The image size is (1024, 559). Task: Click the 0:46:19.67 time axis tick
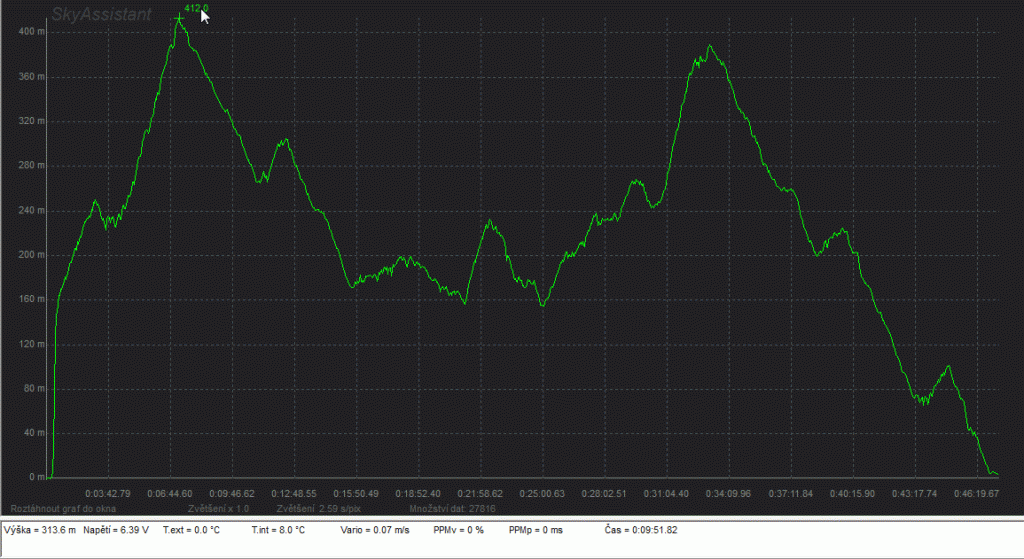[977, 494]
